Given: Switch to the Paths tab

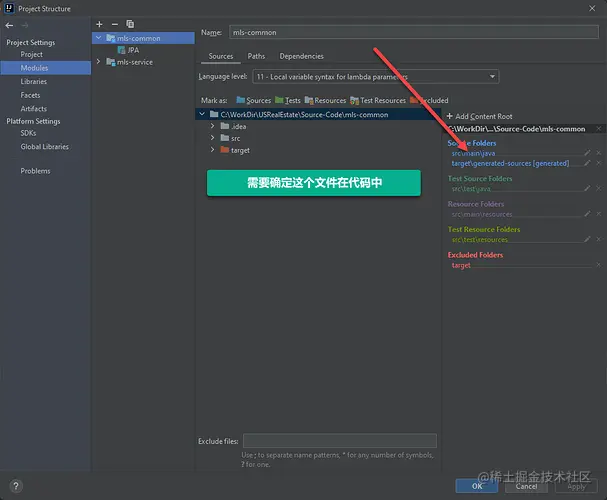Looking at the screenshot, I should [256, 56].
